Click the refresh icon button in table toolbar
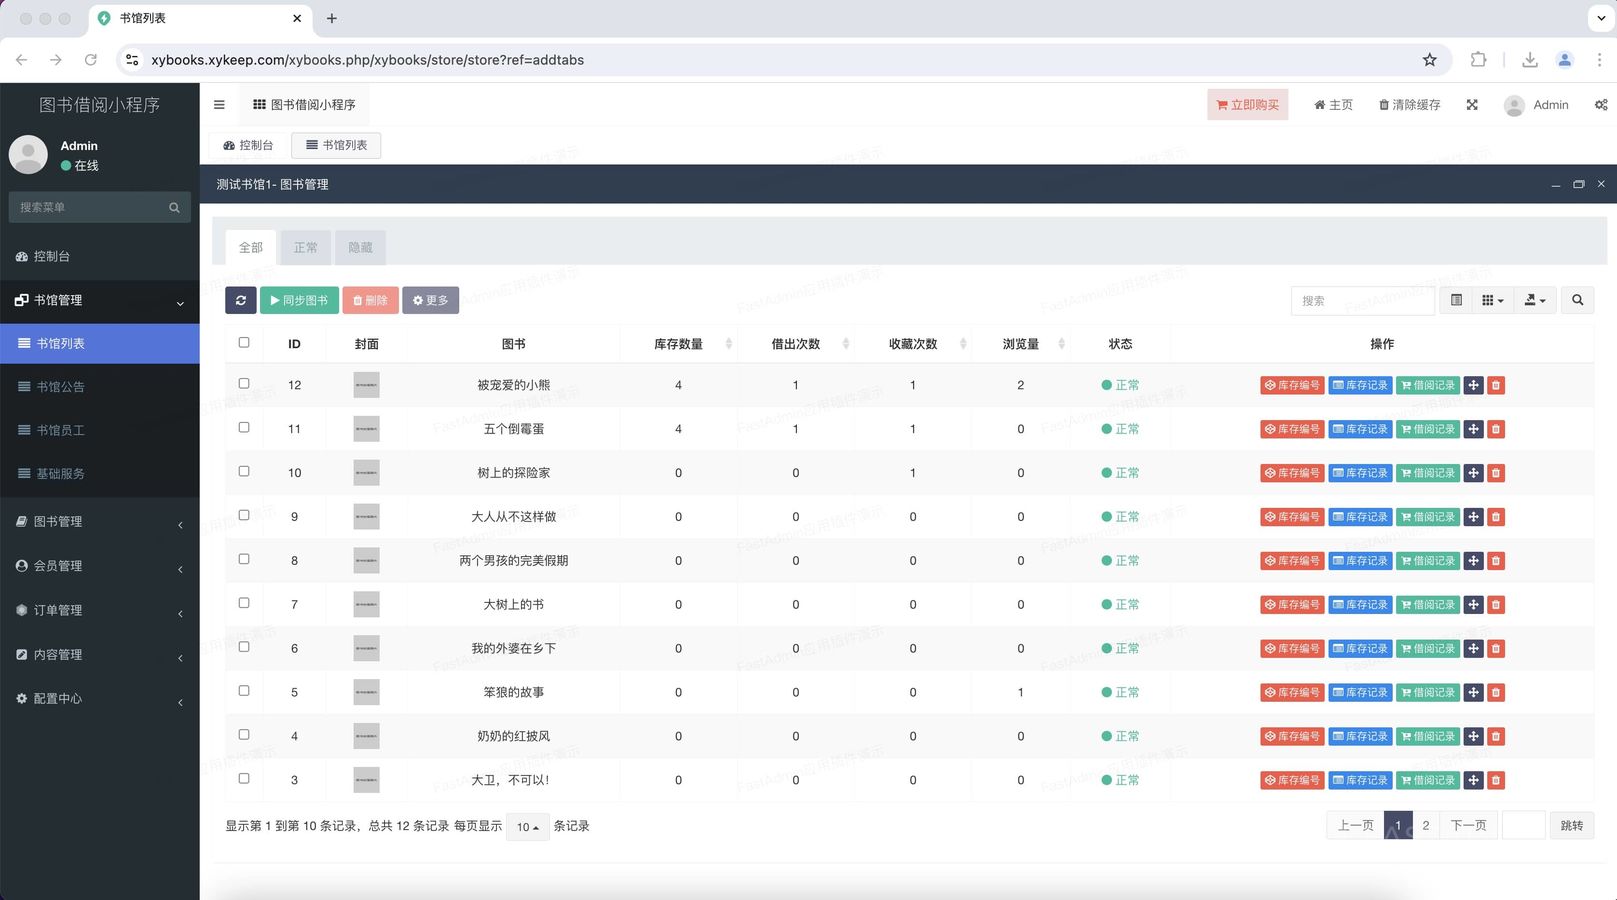The height and width of the screenshot is (900, 1617). pos(240,300)
